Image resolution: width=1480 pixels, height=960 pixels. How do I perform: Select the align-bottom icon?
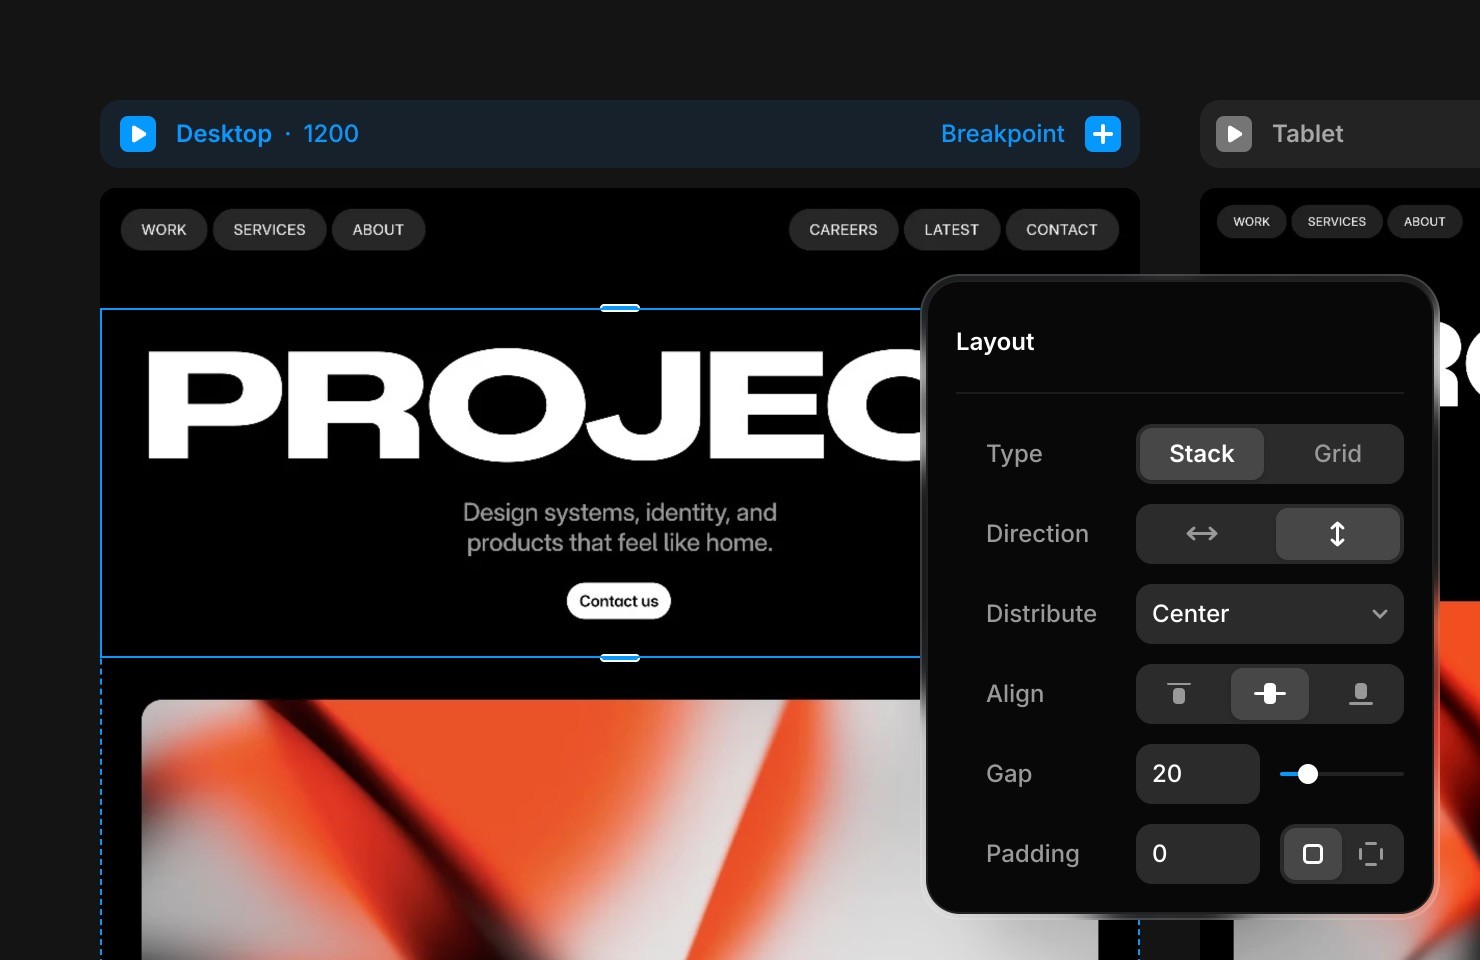click(1359, 693)
